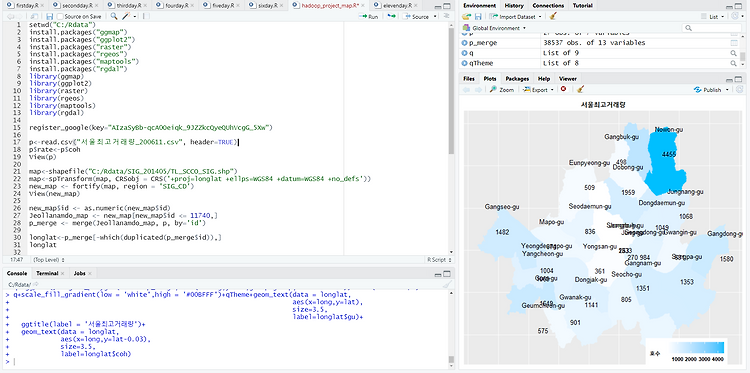Clear environment objects with broom icon

tap(553, 16)
